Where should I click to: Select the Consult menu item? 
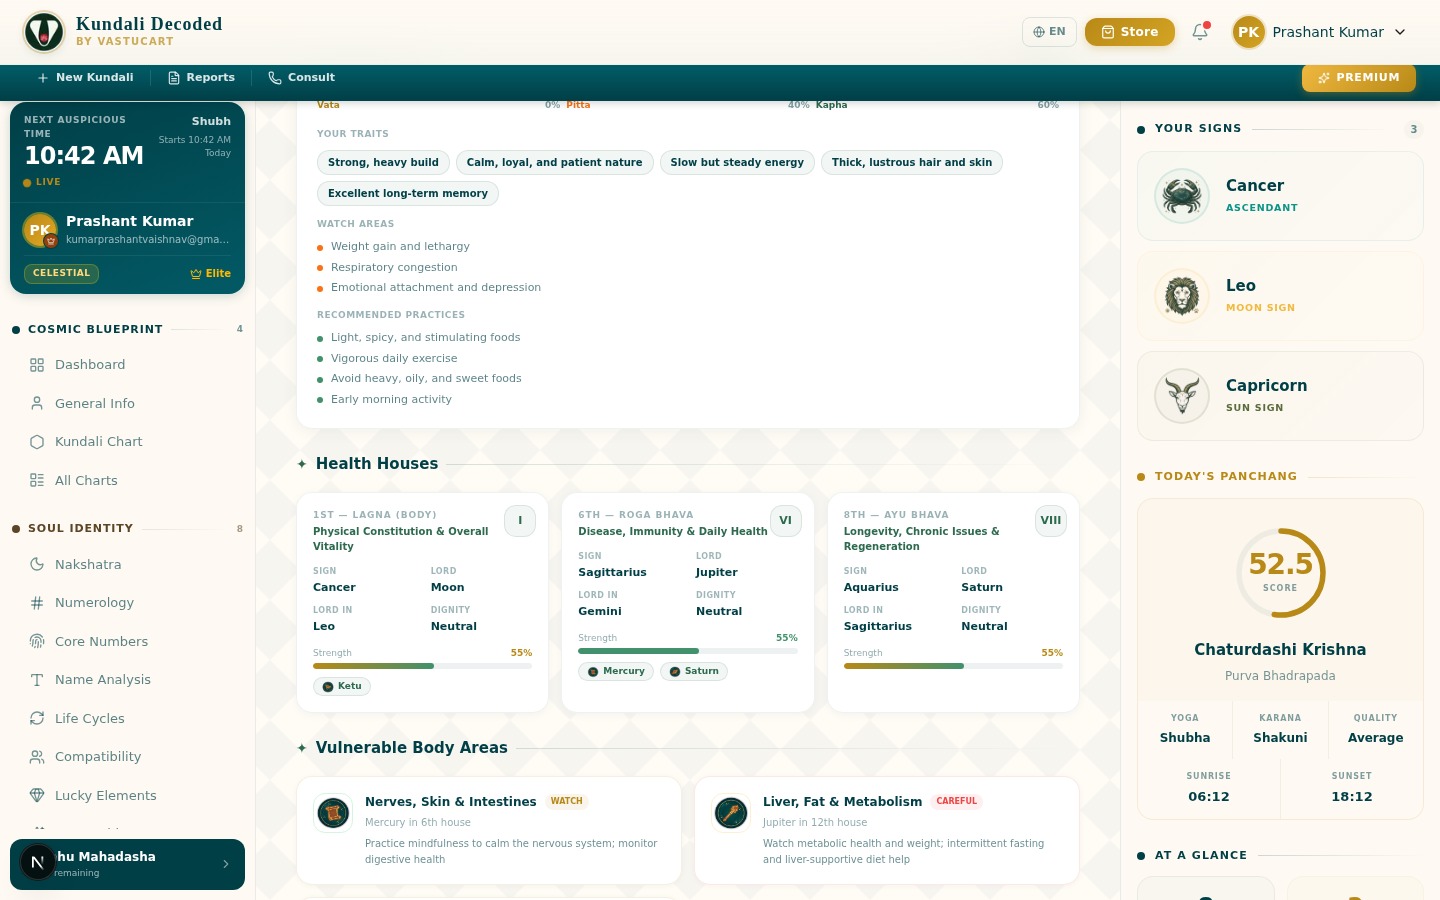tap(301, 78)
